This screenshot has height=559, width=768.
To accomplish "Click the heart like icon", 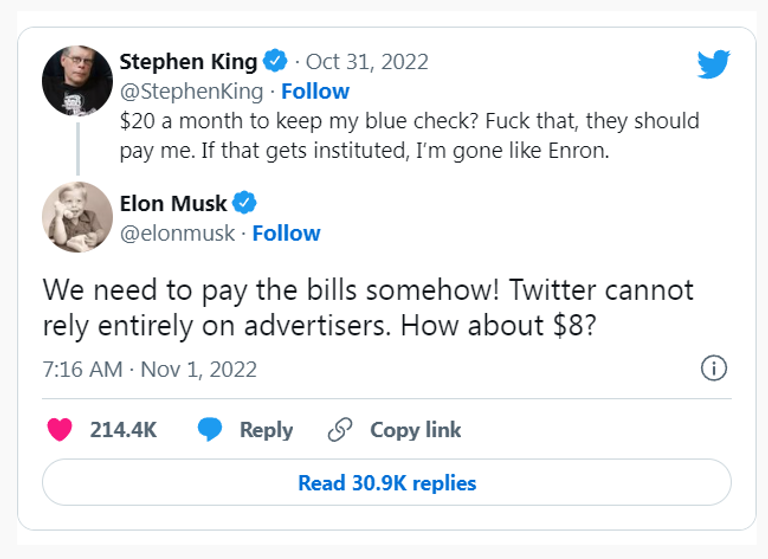I will click(x=61, y=430).
